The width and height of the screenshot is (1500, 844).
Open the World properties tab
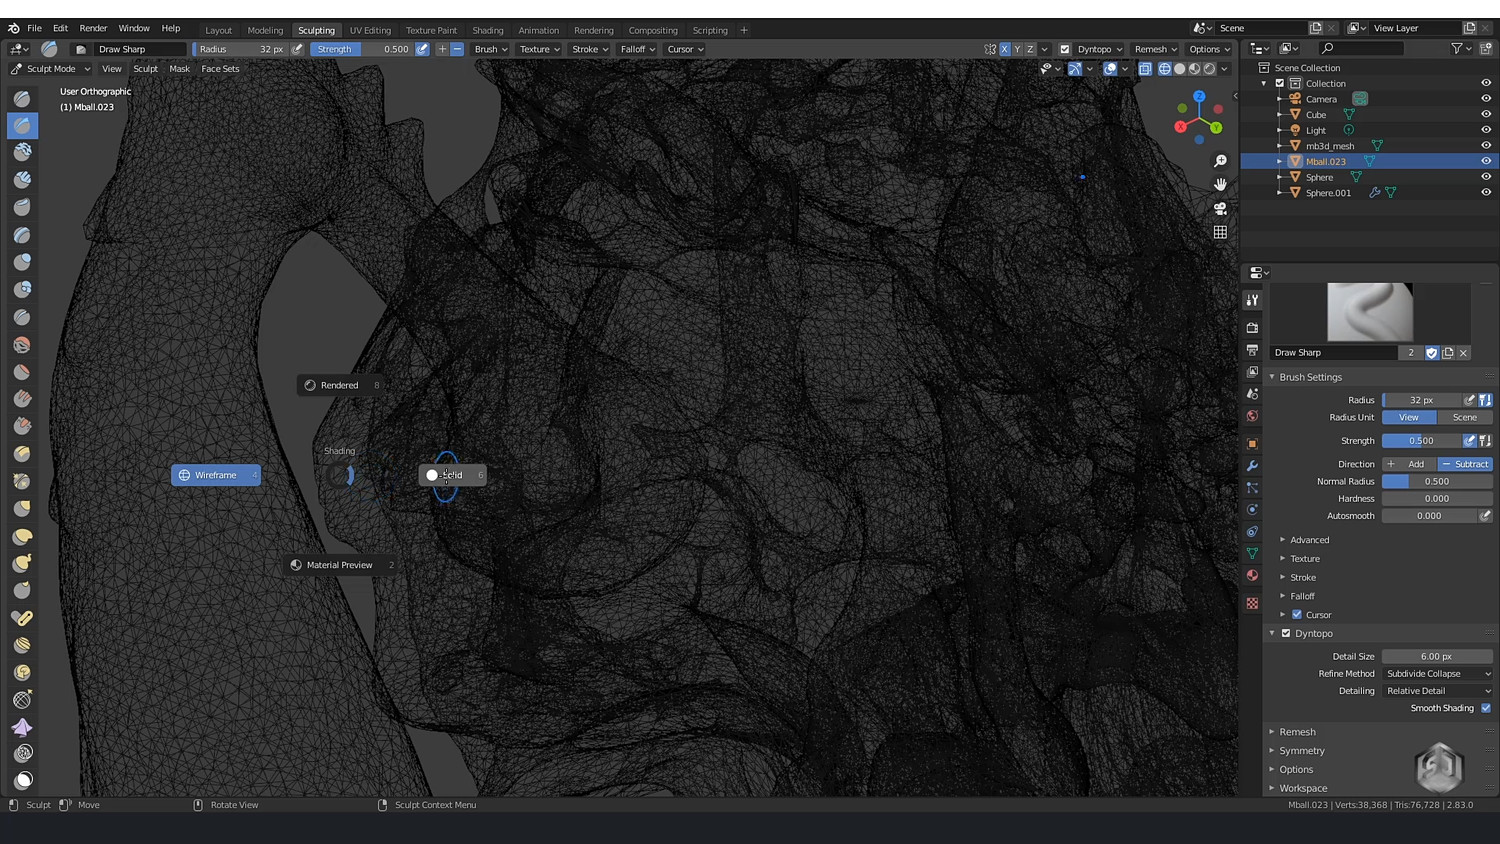[1252, 416]
